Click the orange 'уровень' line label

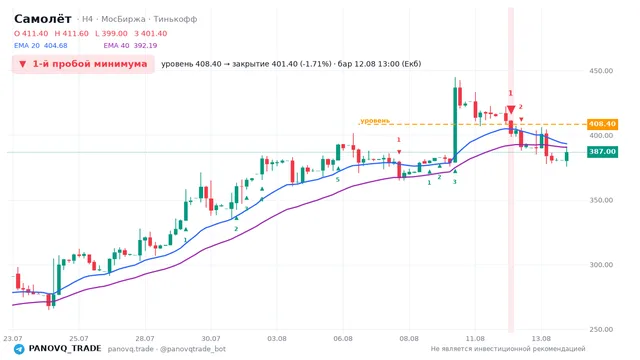click(375, 121)
